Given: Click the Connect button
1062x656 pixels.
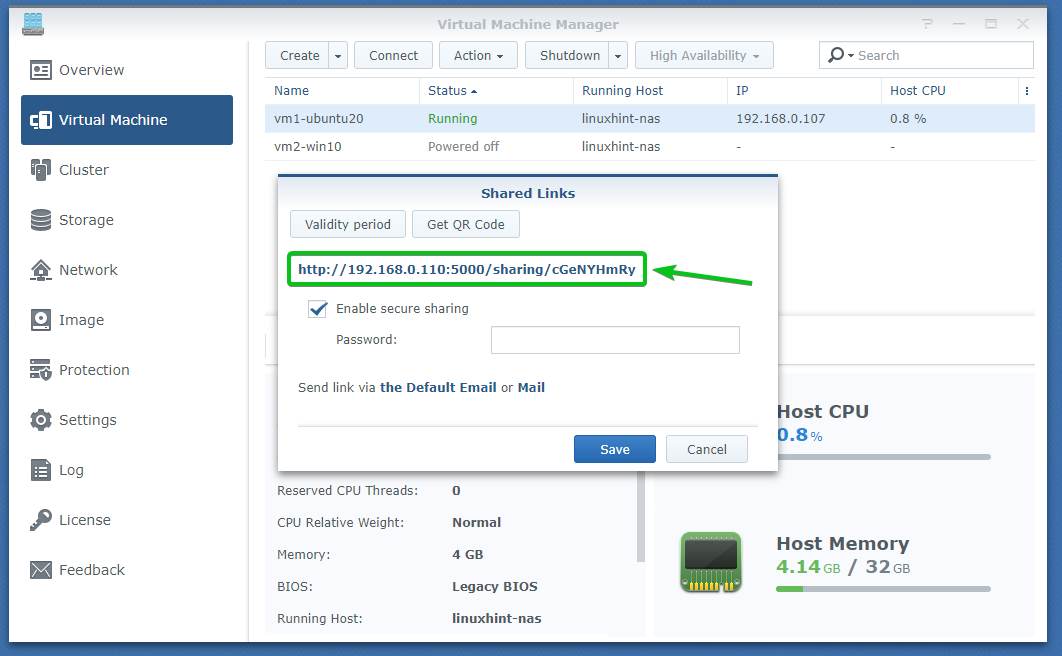Looking at the screenshot, I should [x=394, y=56].
